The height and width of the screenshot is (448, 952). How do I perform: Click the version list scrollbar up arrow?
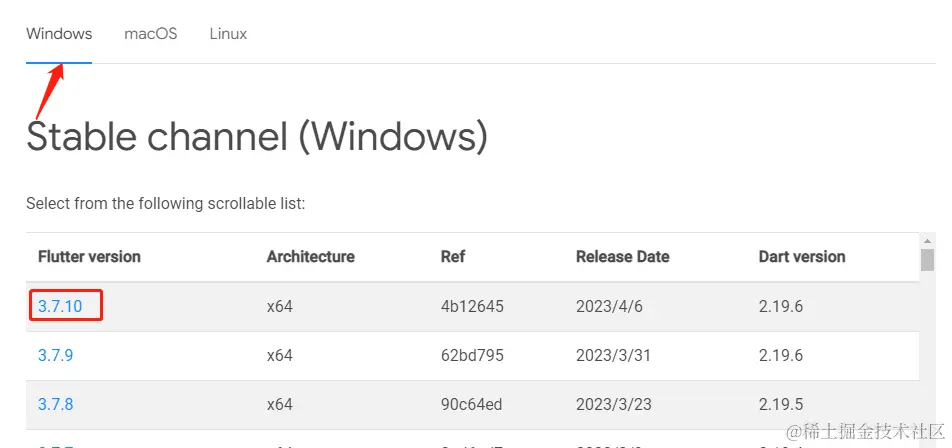tap(927, 240)
